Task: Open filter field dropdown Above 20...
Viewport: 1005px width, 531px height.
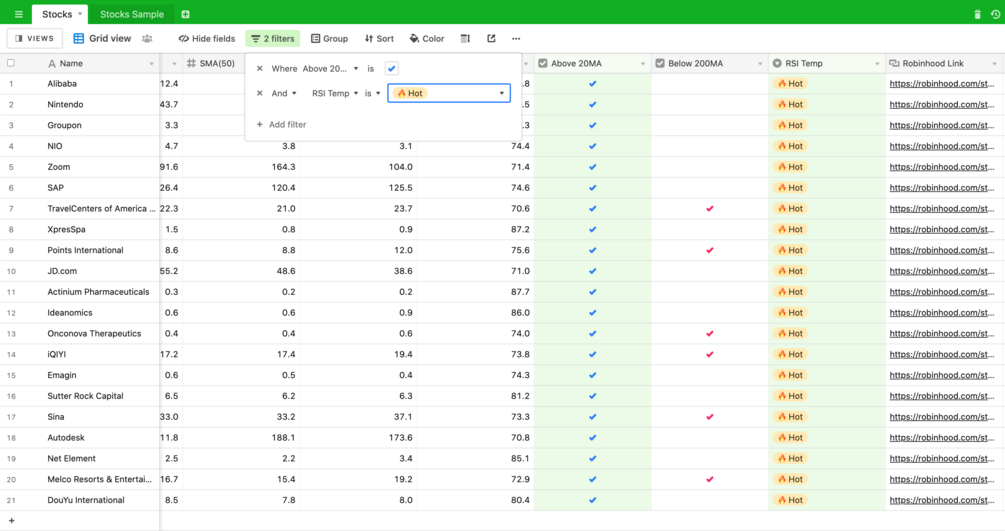Action: (330, 69)
